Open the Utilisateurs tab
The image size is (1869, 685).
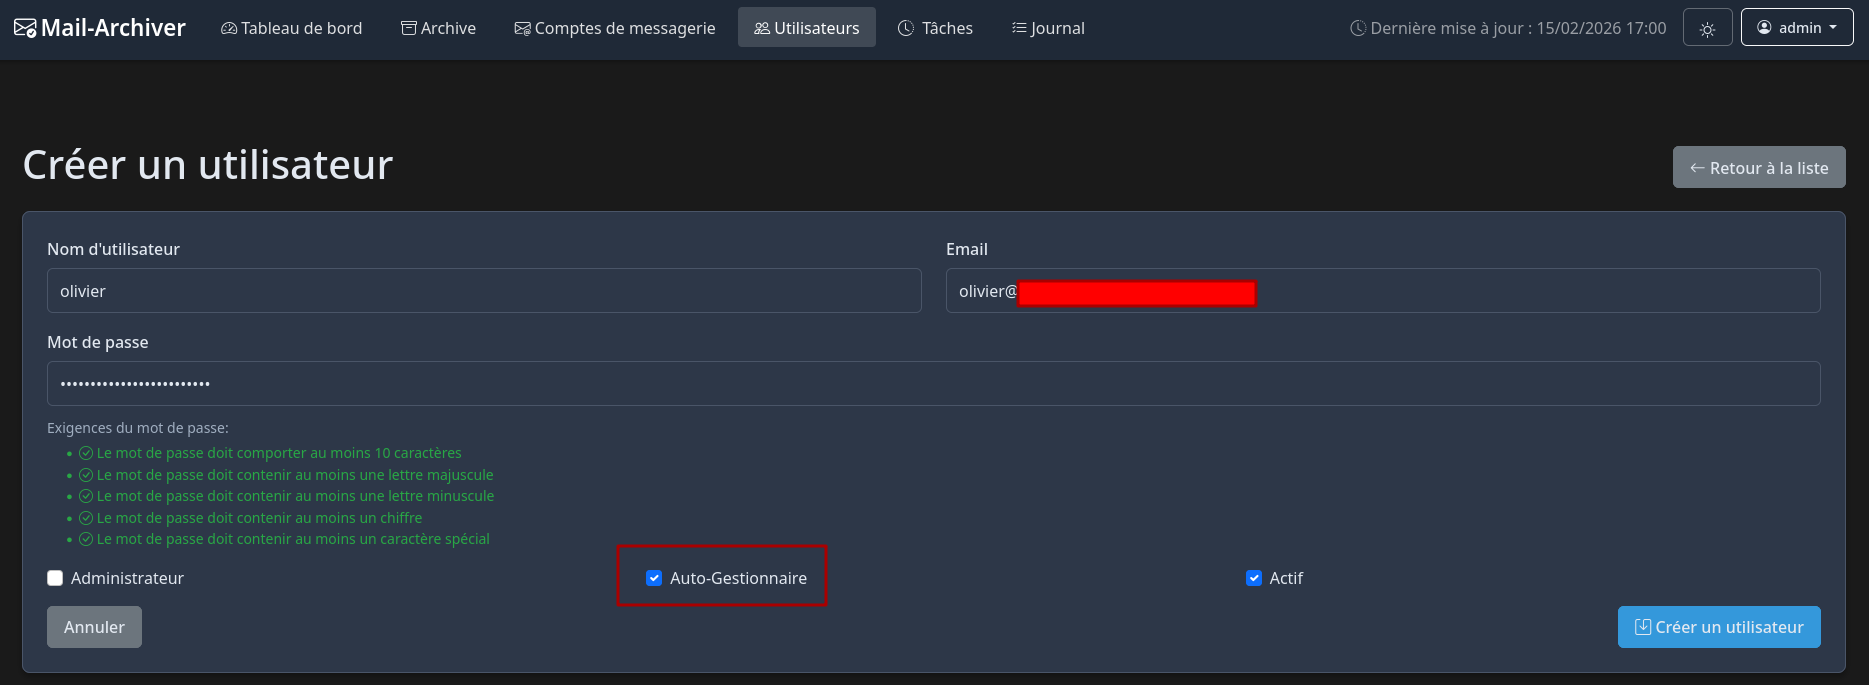point(806,28)
